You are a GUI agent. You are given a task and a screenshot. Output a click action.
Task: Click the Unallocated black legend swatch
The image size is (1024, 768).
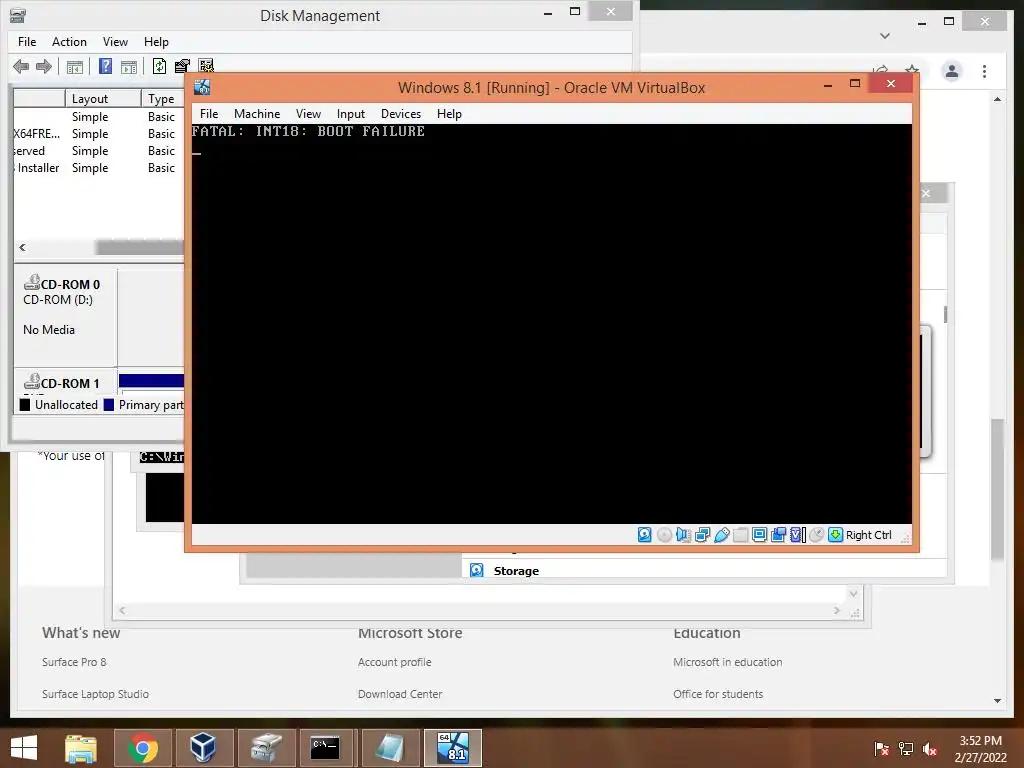point(25,405)
